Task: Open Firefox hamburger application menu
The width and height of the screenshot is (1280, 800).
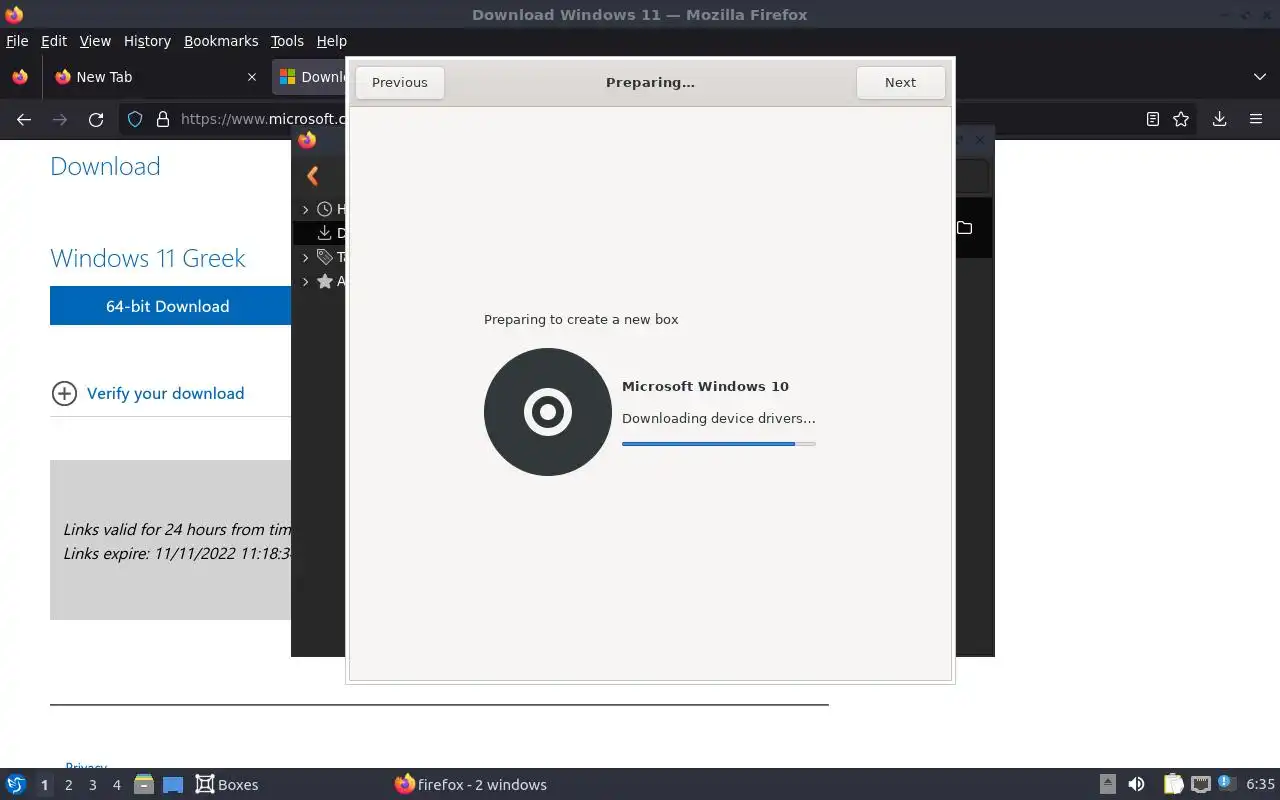Action: coord(1256,119)
